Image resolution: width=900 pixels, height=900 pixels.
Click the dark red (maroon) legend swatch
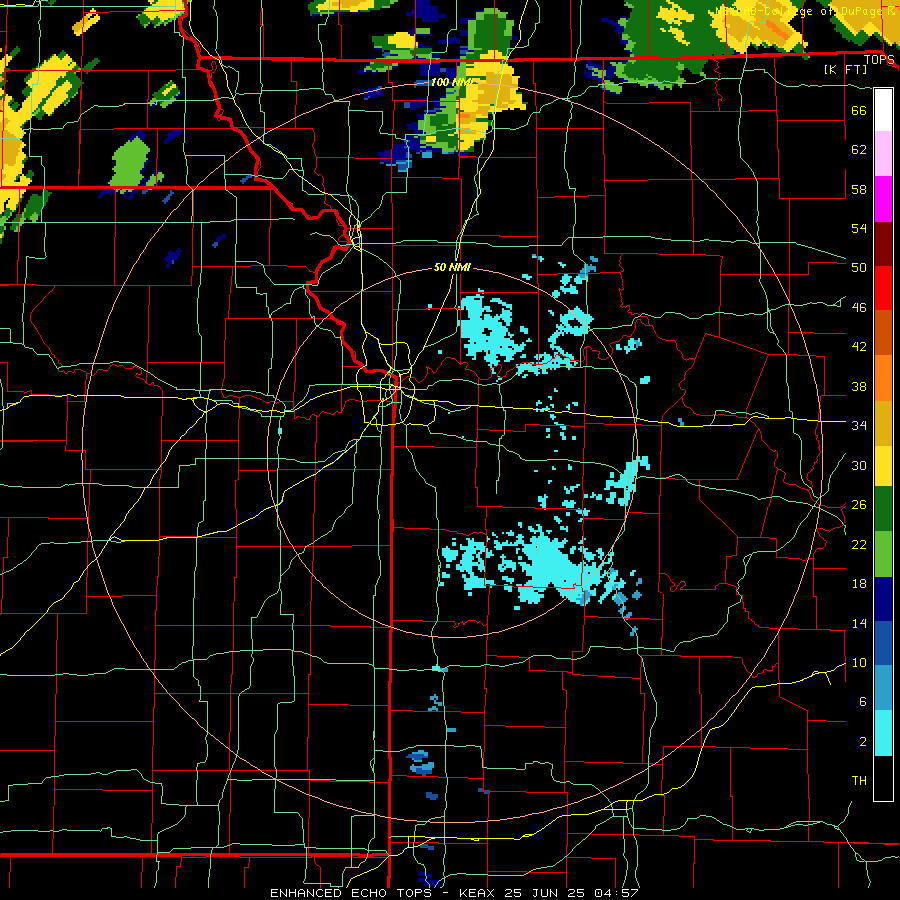[883, 243]
